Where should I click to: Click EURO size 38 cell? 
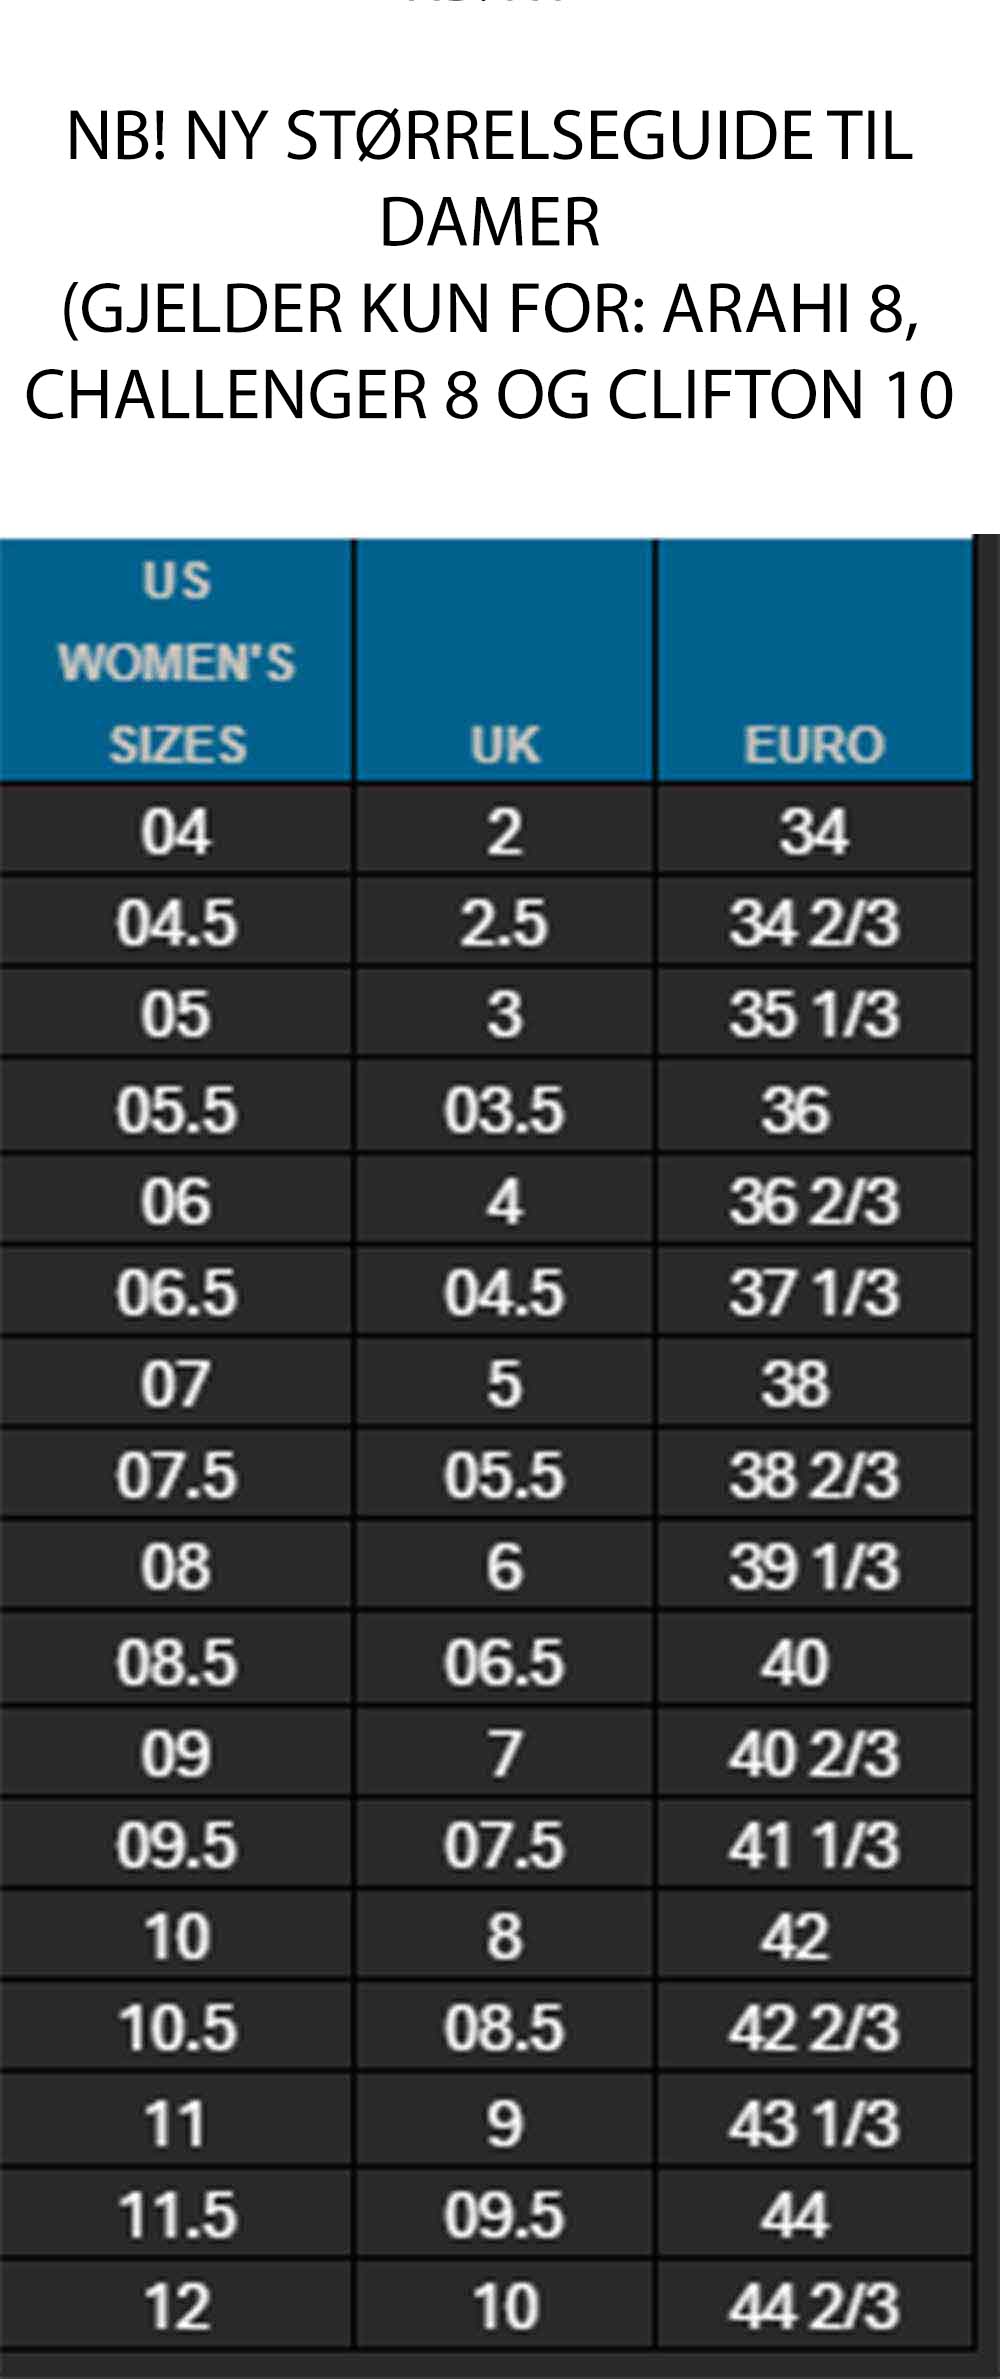pos(815,1383)
